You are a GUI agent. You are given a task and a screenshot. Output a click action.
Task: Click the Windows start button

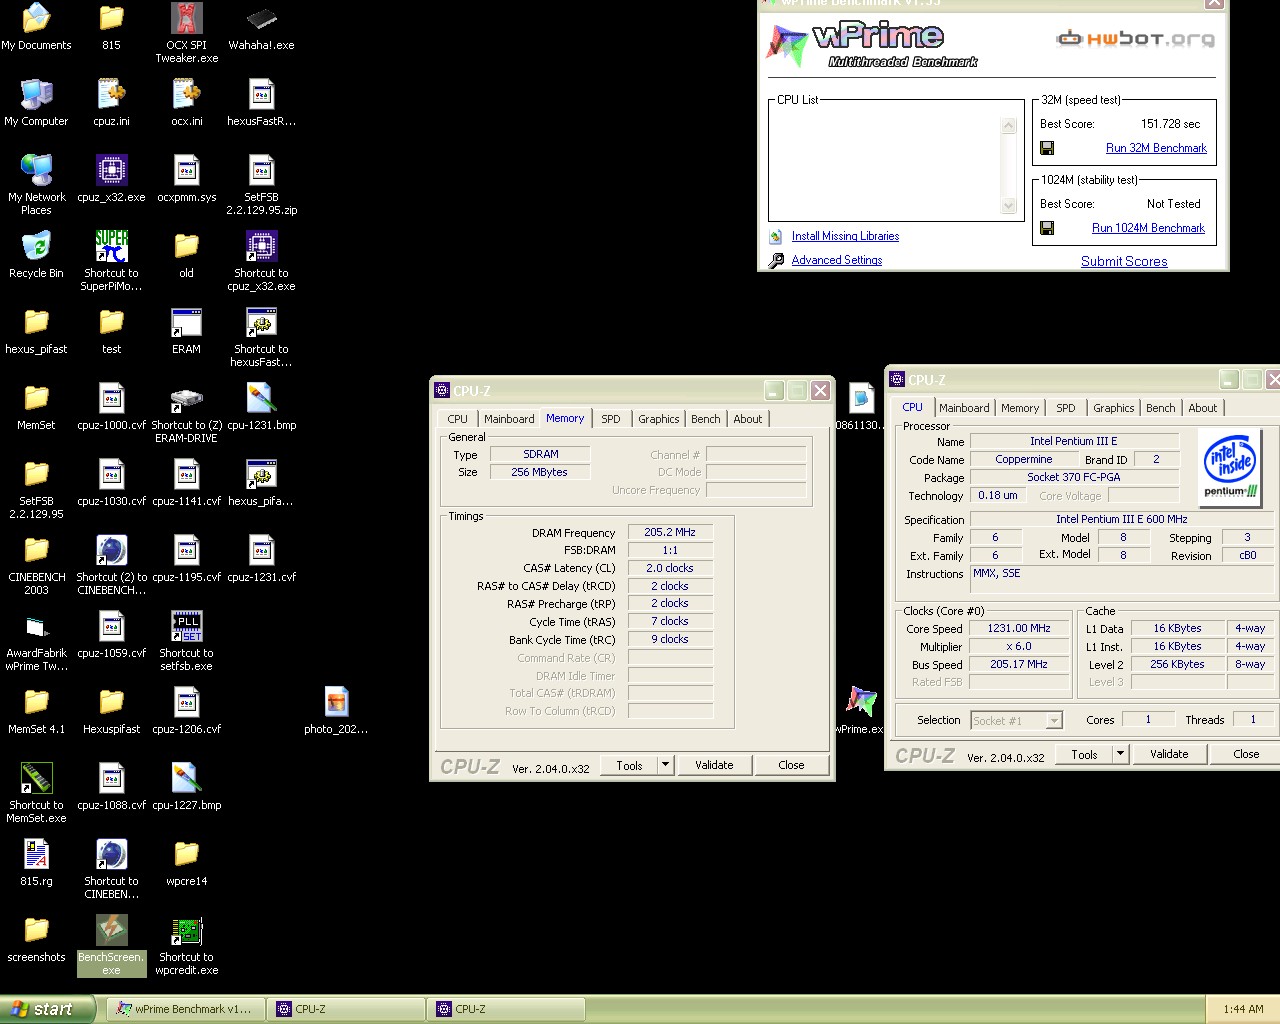coord(47,1009)
